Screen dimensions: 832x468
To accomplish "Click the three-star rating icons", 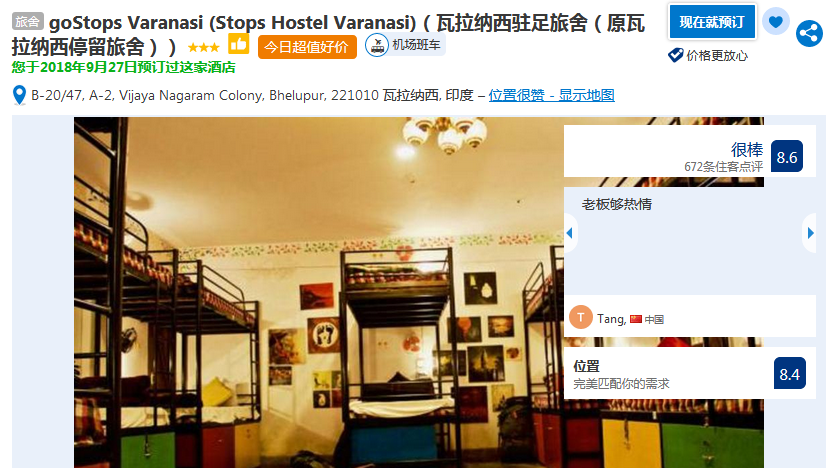I will (203, 48).
